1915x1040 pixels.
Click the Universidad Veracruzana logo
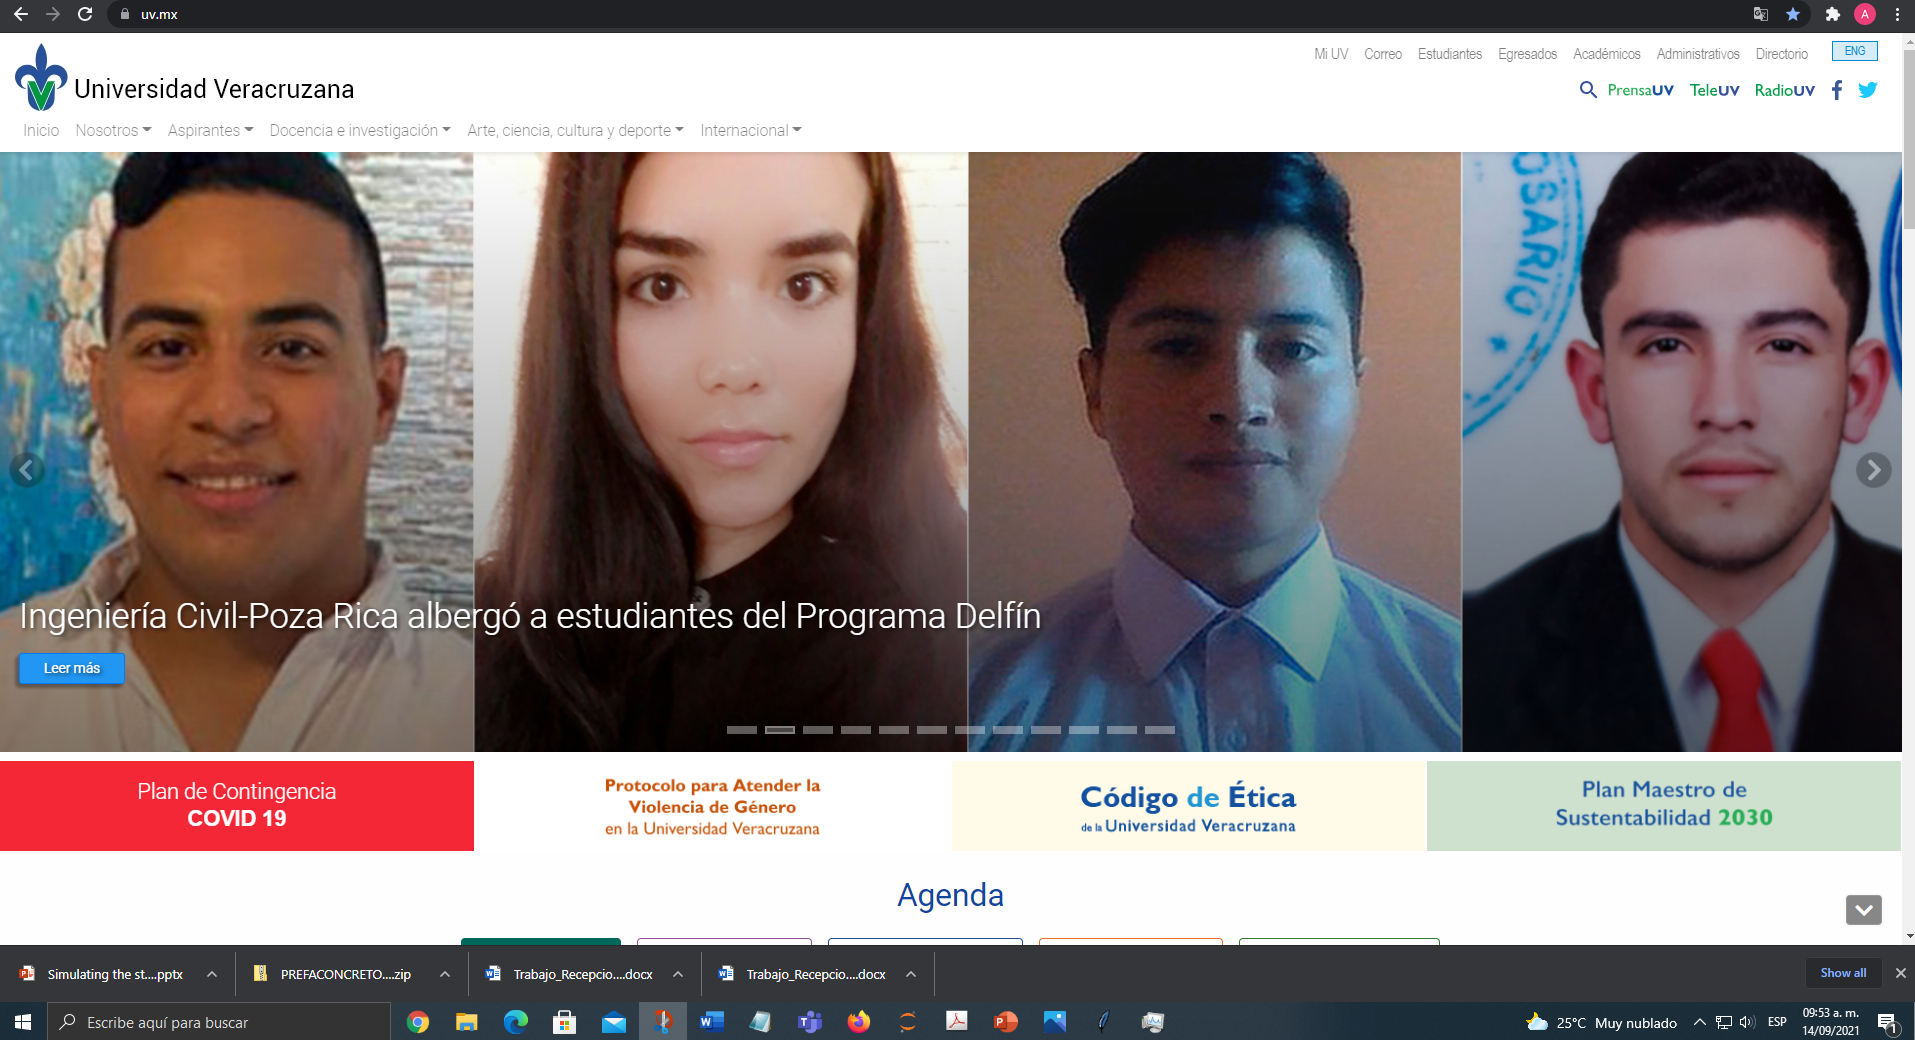[42, 78]
